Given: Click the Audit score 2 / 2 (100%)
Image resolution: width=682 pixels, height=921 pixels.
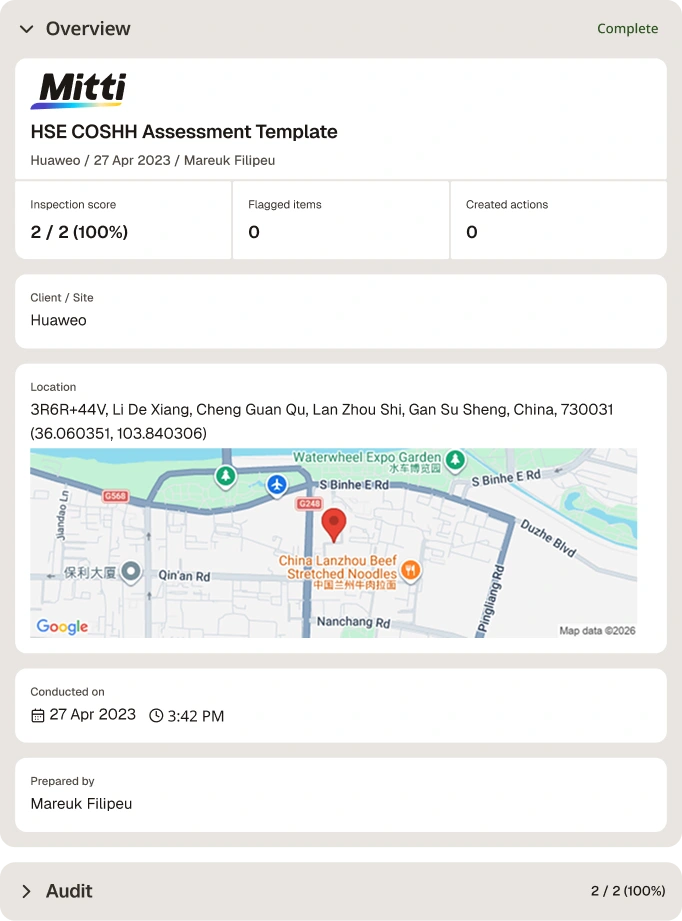Looking at the screenshot, I should 628,891.
